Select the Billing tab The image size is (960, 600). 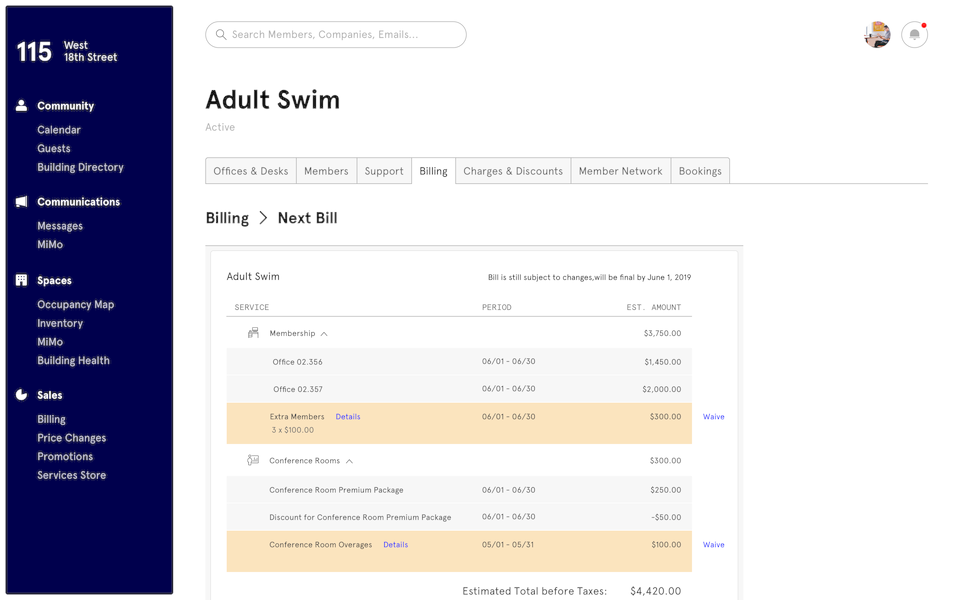pyautogui.click(x=433, y=171)
